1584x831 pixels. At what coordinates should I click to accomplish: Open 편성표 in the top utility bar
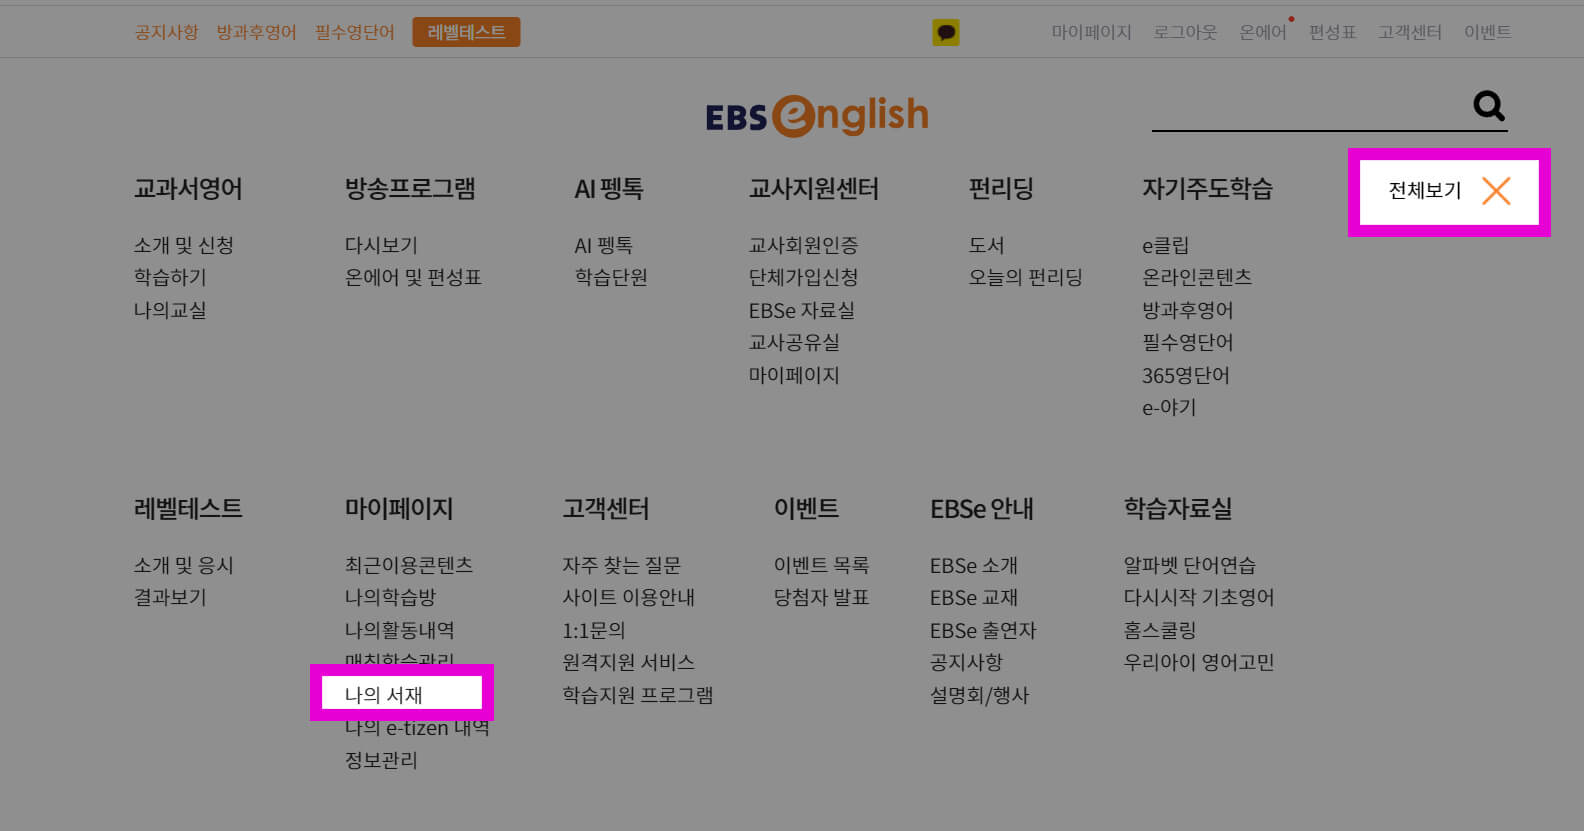1333,32
